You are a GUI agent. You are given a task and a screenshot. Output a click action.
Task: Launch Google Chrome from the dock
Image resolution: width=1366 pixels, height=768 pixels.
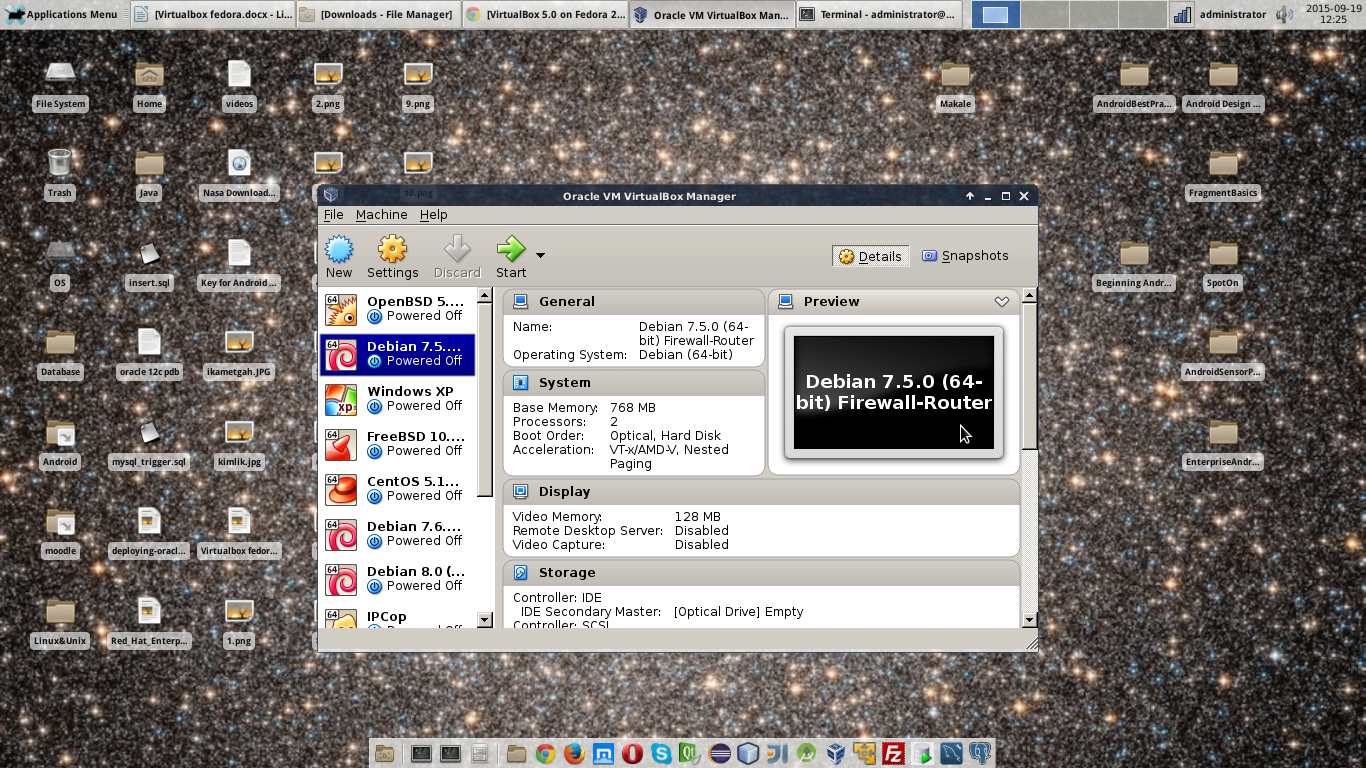click(x=545, y=754)
